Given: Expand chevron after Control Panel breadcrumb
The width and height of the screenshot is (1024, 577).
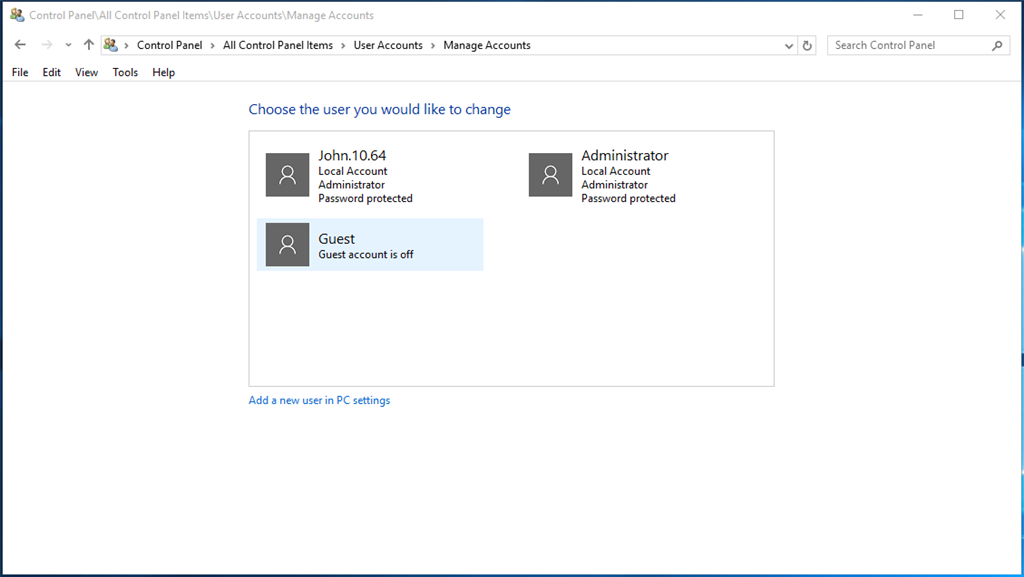Looking at the screenshot, I should [x=213, y=46].
